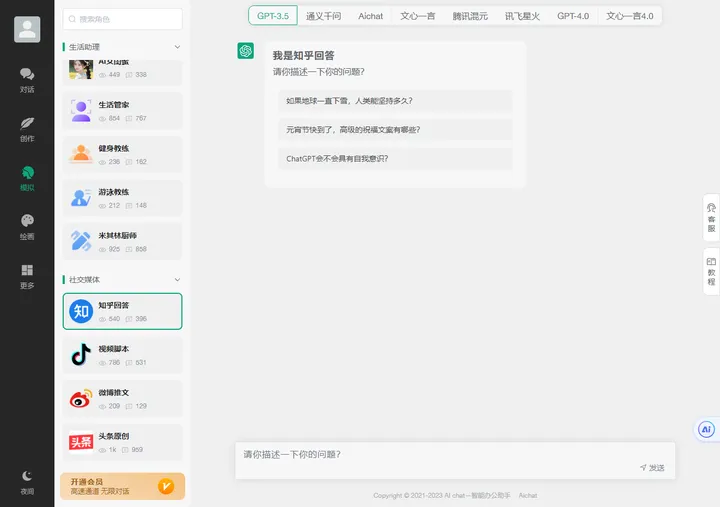
Task: Switch to the Aichat model tab
Action: tap(371, 16)
